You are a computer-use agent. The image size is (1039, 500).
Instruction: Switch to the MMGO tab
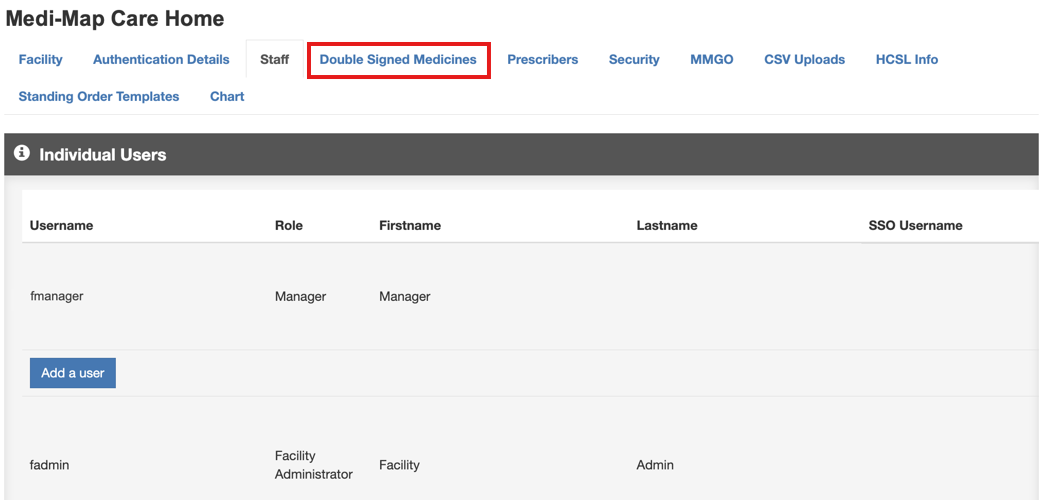(x=711, y=60)
